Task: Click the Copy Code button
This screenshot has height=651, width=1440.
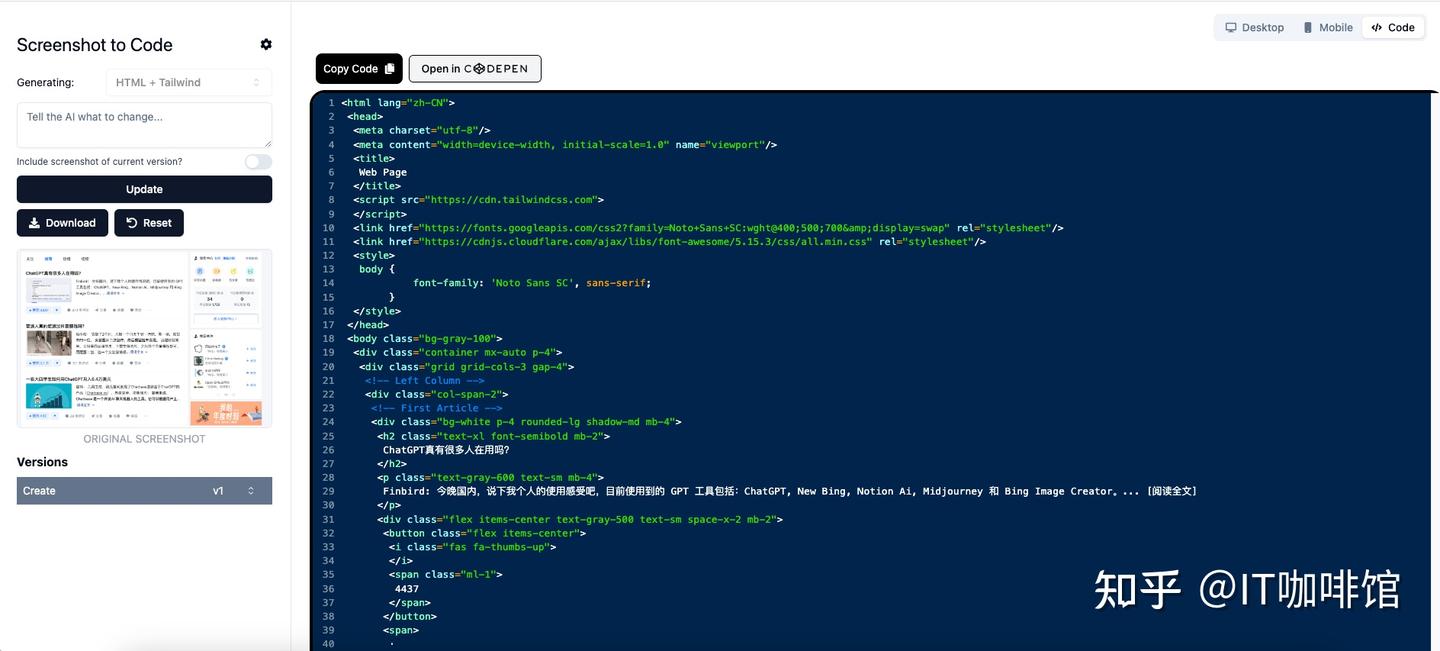Action: click(x=358, y=68)
